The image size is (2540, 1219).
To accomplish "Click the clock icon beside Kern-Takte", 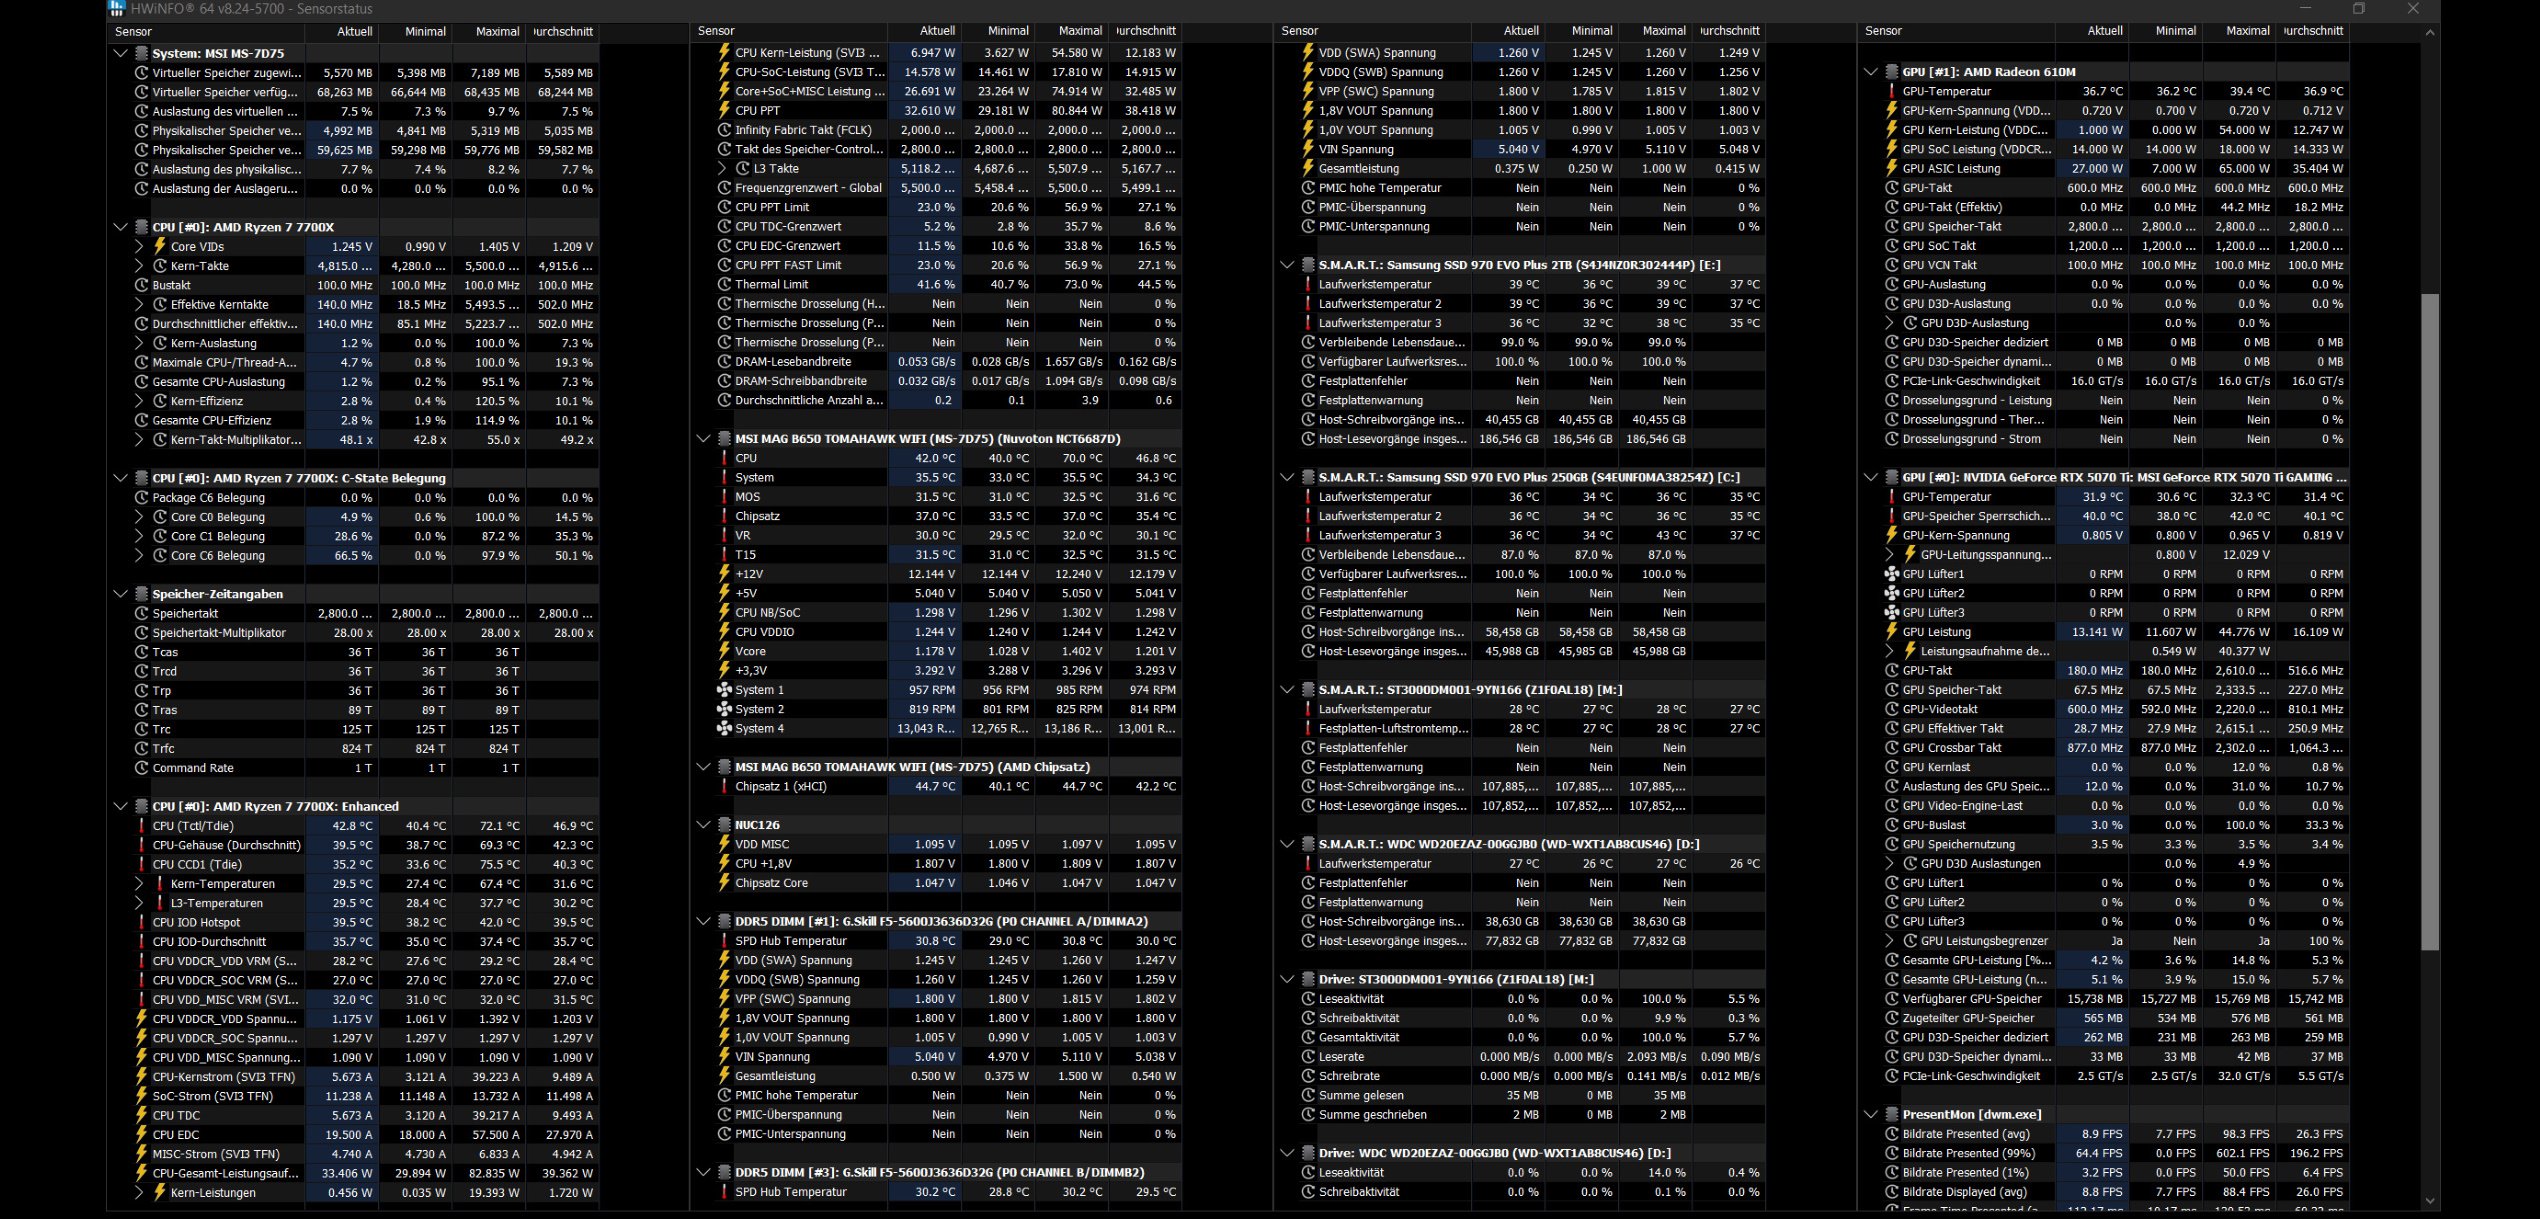I will click(160, 266).
